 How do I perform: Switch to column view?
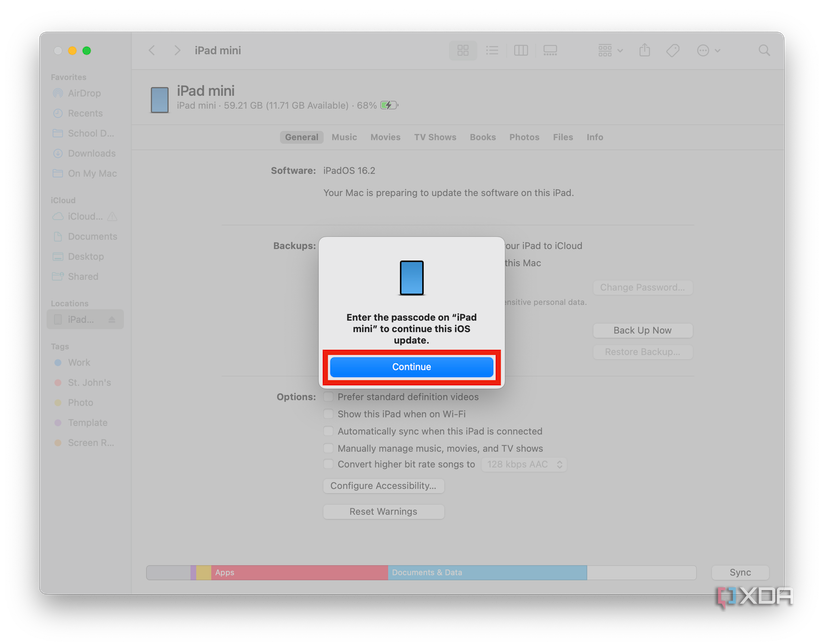click(521, 51)
